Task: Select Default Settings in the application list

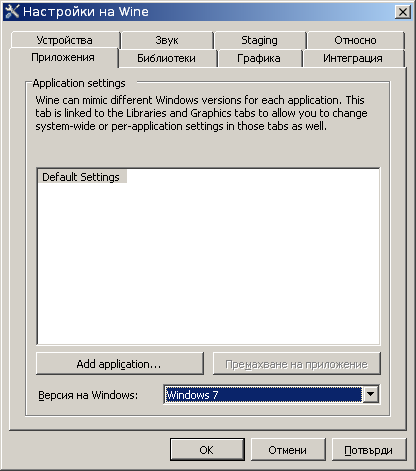Action: [x=81, y=177]
